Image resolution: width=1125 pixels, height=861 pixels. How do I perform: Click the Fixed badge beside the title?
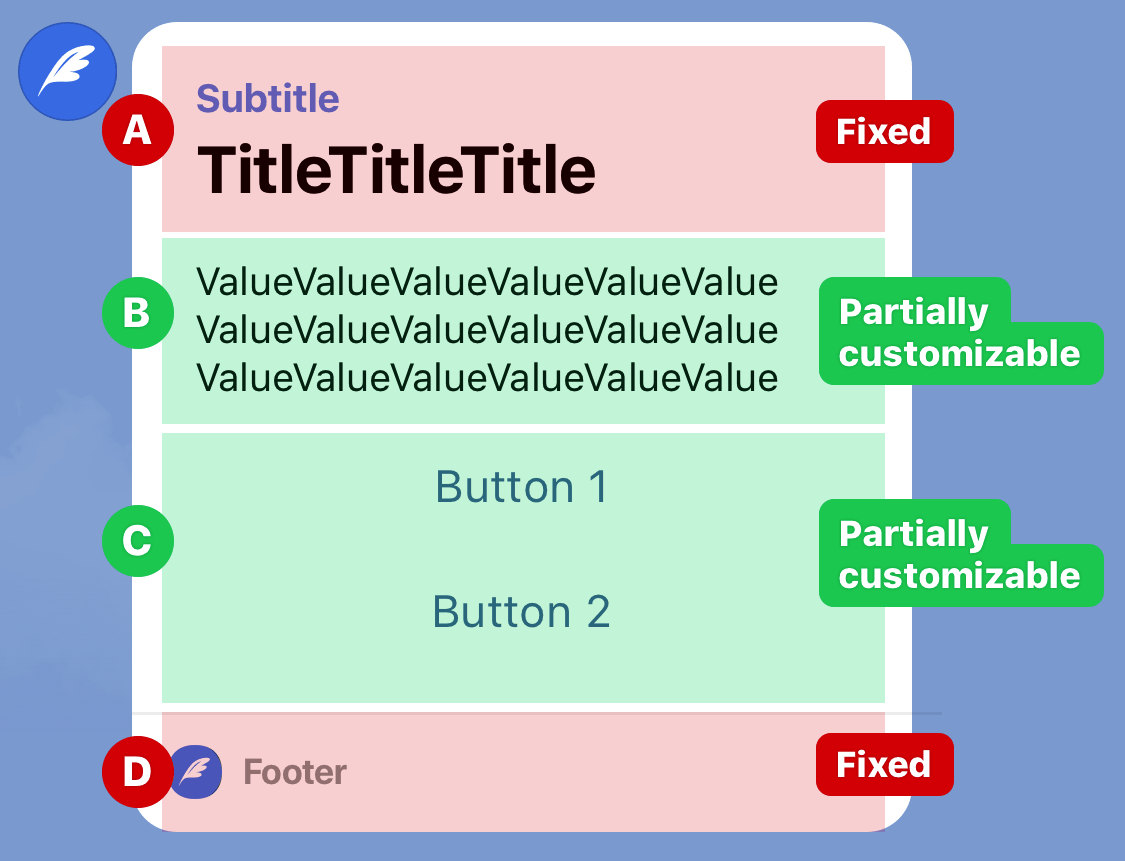point(885,131)
